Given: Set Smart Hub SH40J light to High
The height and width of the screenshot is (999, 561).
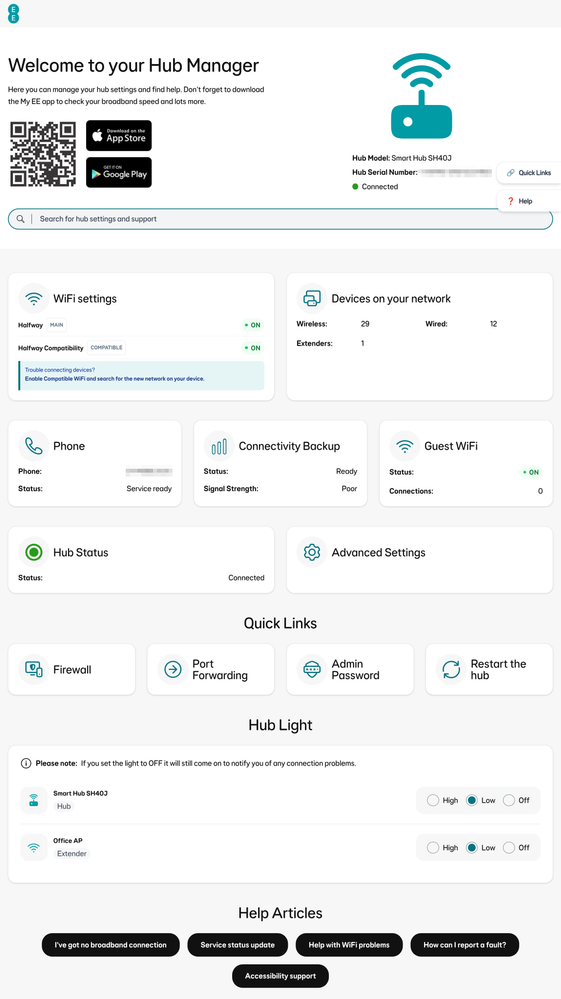Looking at the screenshot, I should [x=433, y=800].
